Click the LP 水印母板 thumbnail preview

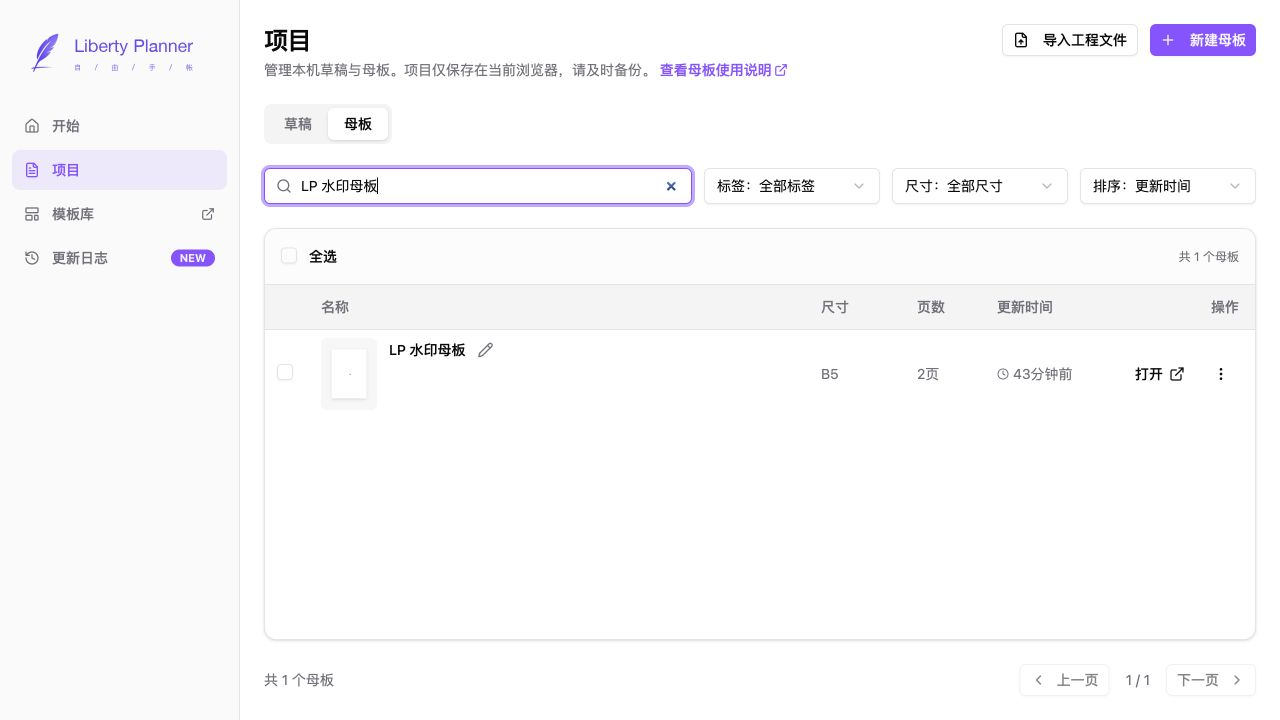pyautogui.click(x=349, y=374)
